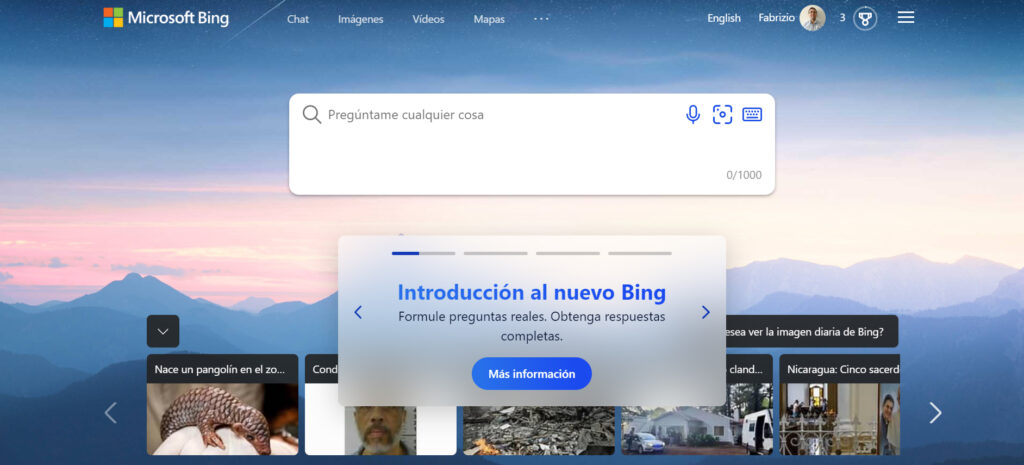The image size is (1024, 465).
Task: Click the Microsoft Bing logo
Action: (166, 18)
